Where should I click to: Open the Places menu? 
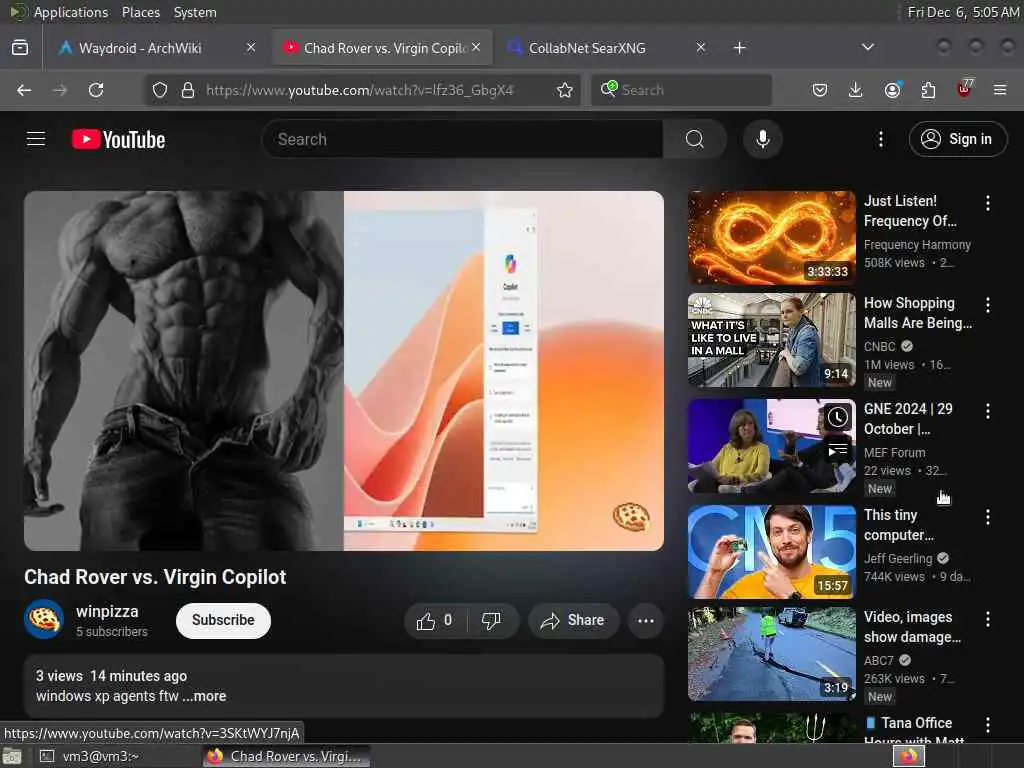(x=140, y=12)
